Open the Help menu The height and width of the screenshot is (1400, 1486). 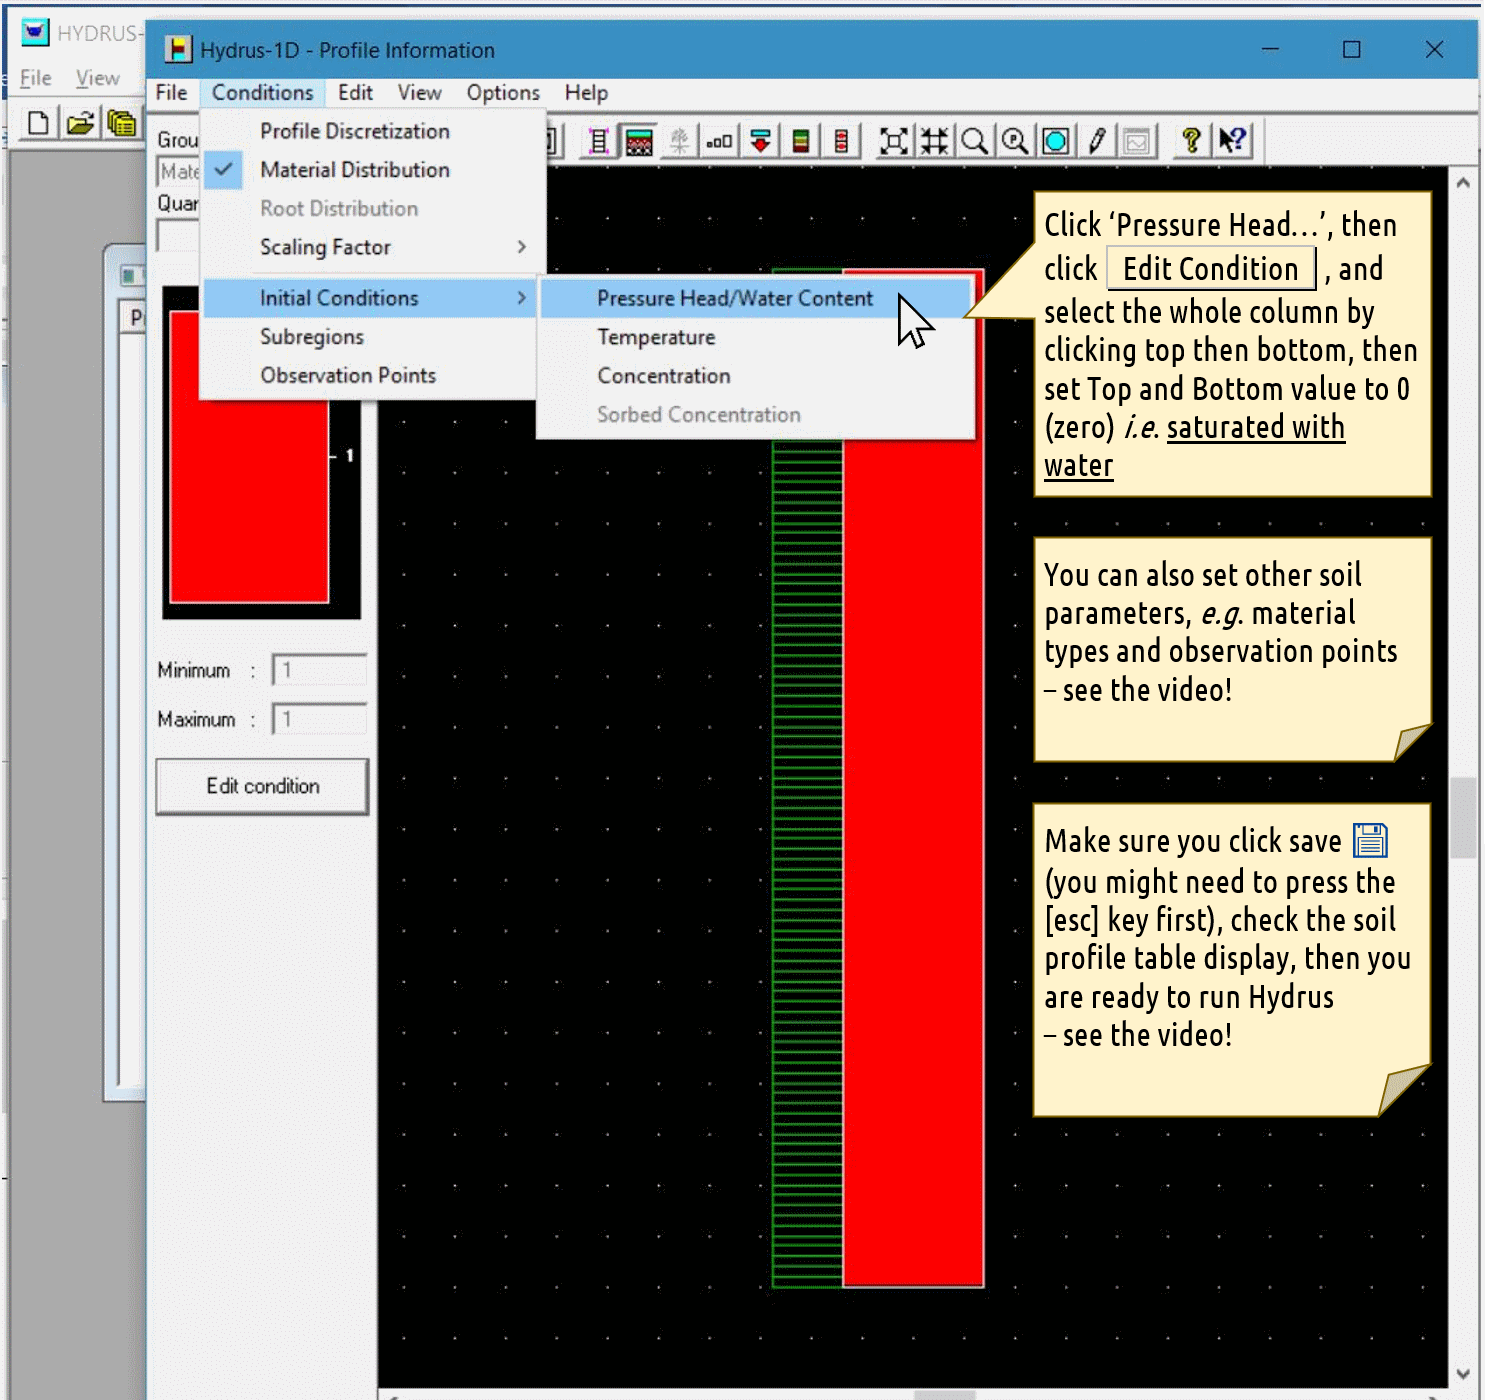(586, 93)
